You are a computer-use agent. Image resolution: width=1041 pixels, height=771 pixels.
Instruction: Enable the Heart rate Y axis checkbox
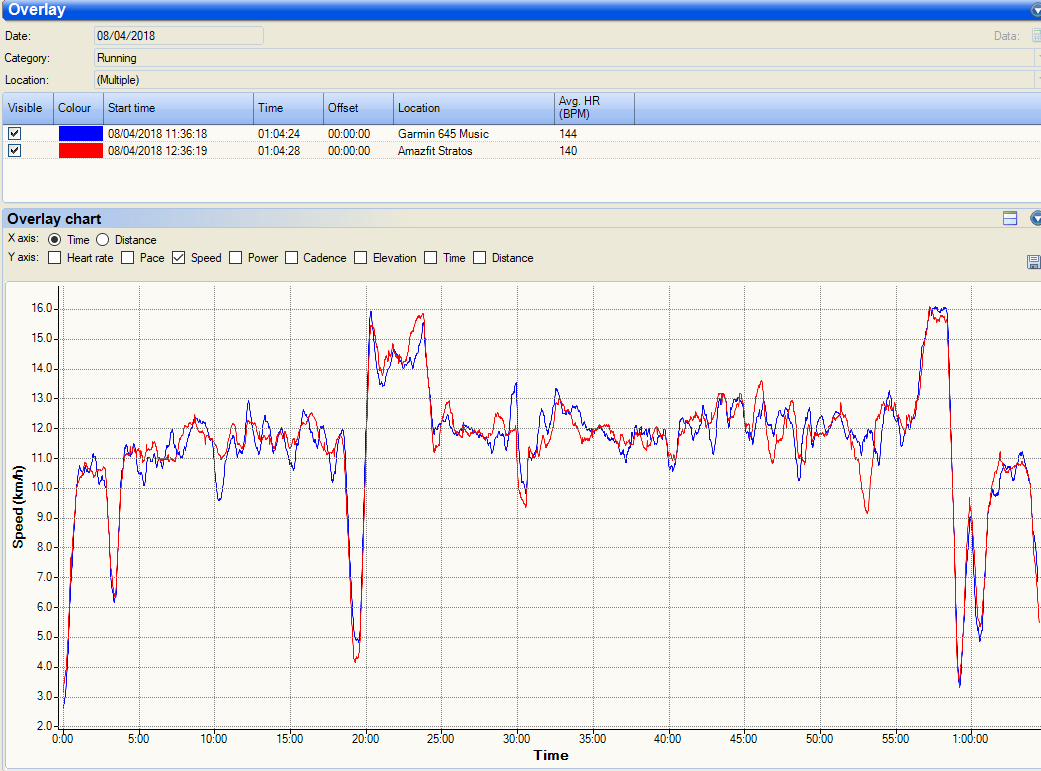(54, 258)
